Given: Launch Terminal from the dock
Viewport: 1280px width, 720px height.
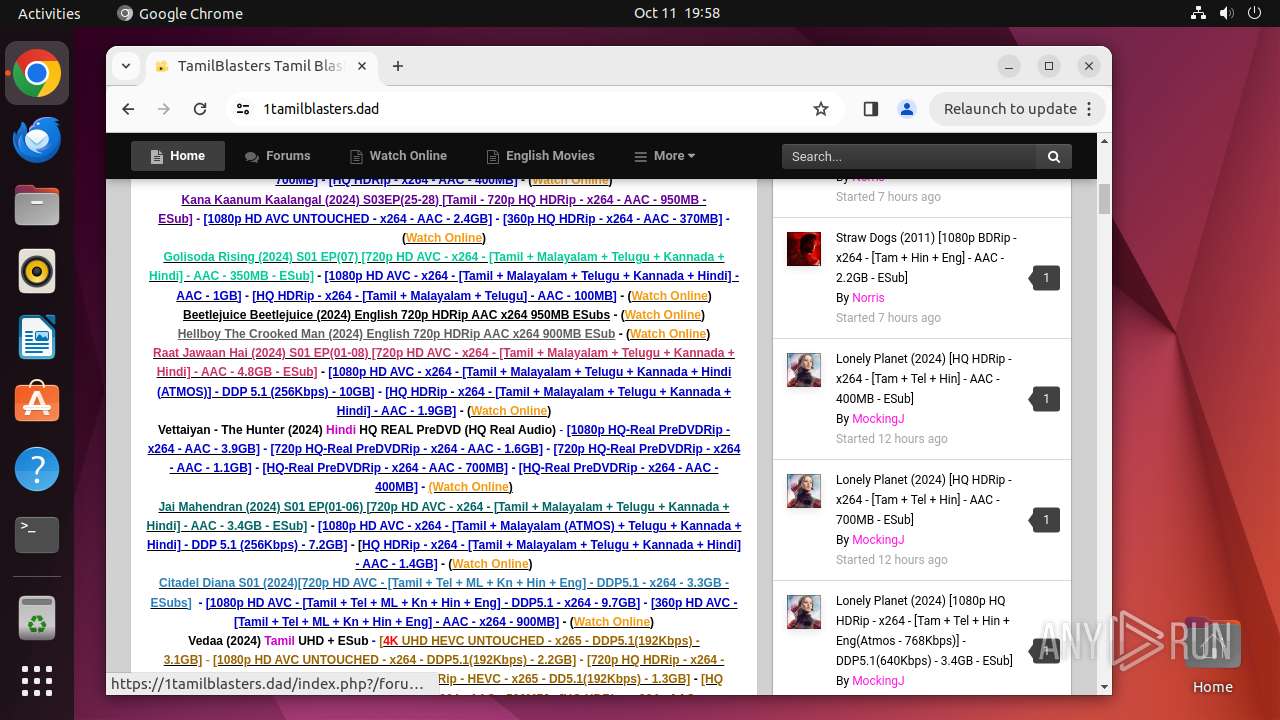Looking at the screenshot, I should coord(37,535).
